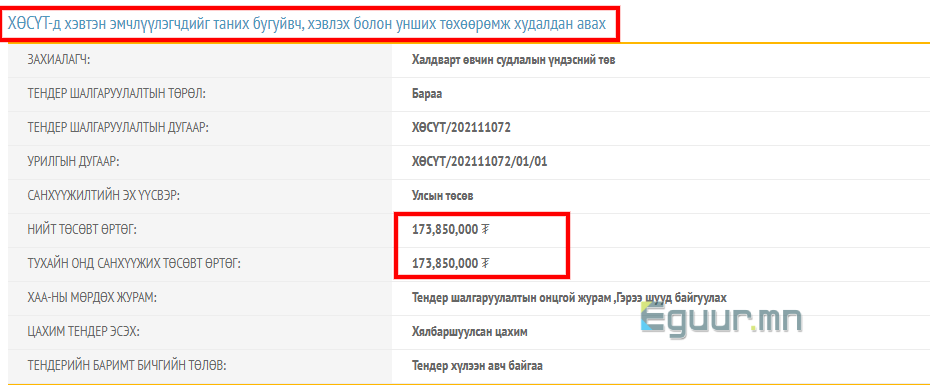Select the ТУХАЙН ОНД САНХҮҮЖИХ ТӨСӨВТ ӨРТӨГ label
934x387 pixels.
[x=134, y=264]
